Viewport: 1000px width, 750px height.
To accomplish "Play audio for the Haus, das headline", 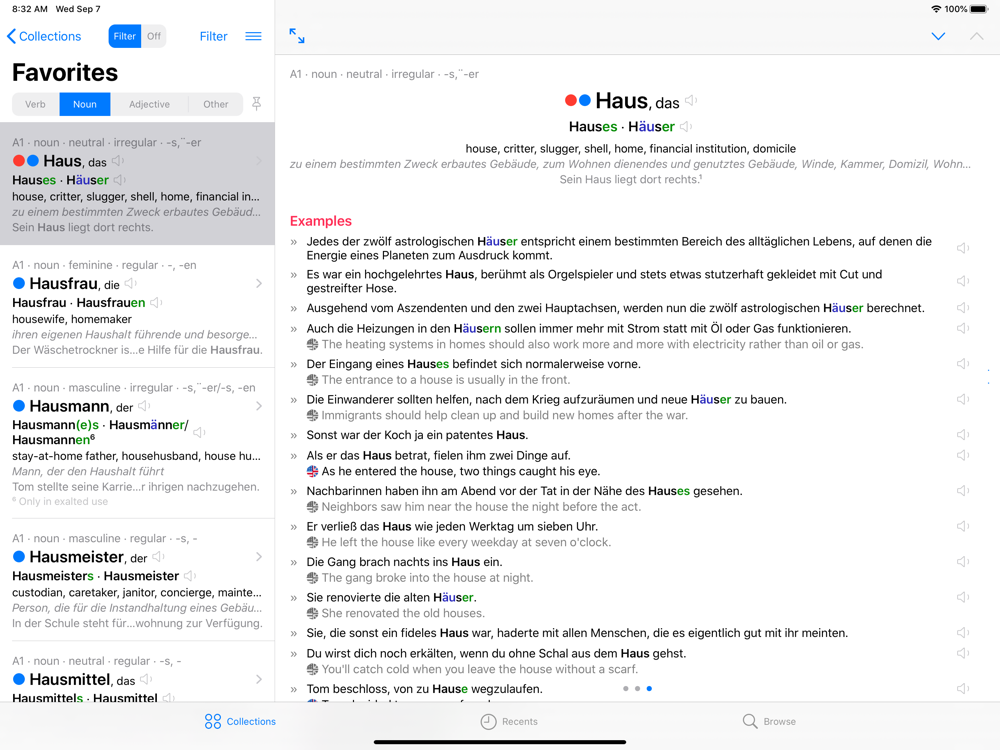I will tap(691, 101).
